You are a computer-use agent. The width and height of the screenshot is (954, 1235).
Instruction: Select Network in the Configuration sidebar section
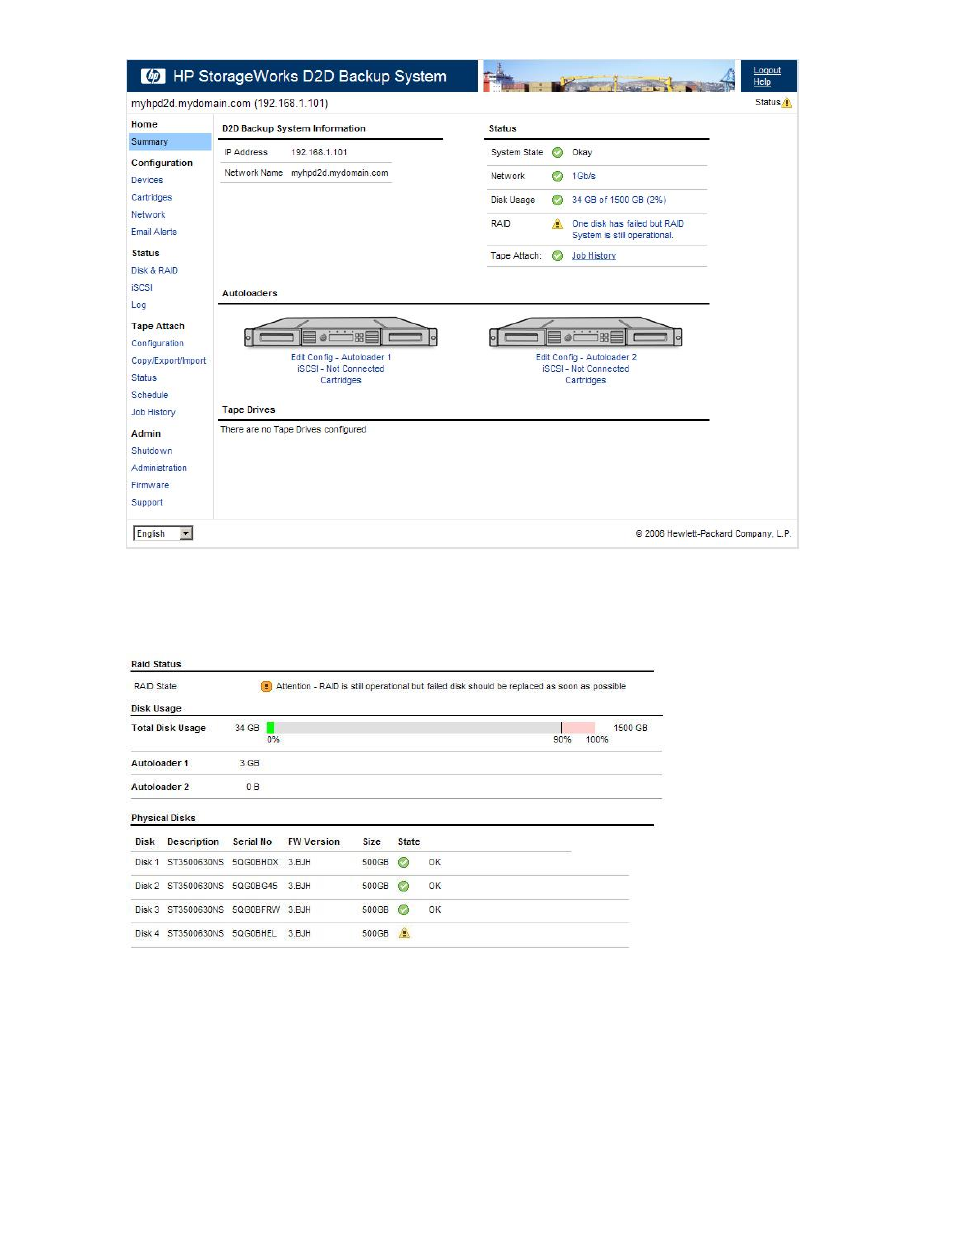[x=148, y=215]
